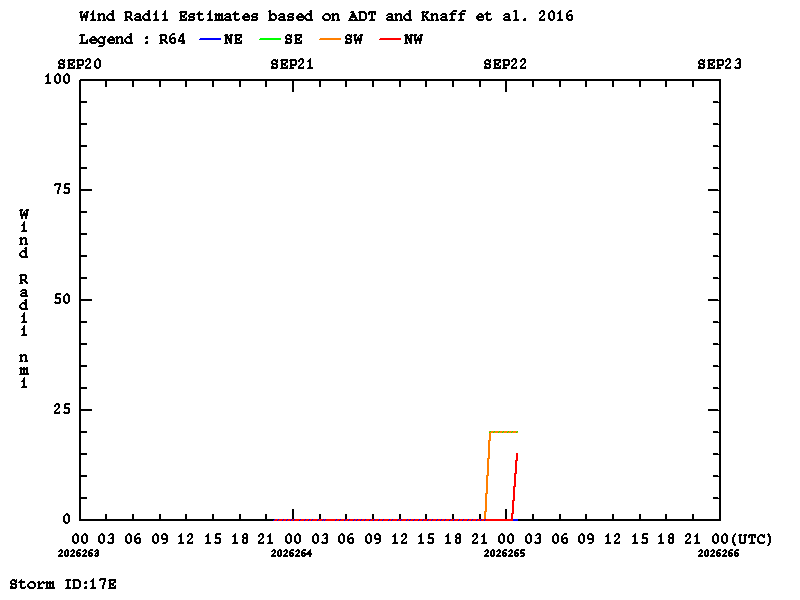Screen dimensions: 800x600
Task: Click the 25 y-axis label
Action: coord(62,409)
